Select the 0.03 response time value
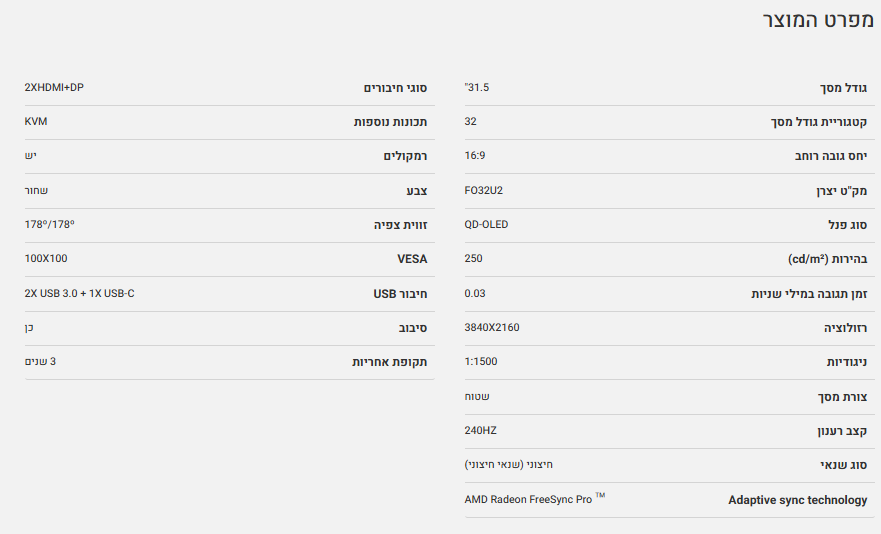The image size is (881, 534). (475, 293)
